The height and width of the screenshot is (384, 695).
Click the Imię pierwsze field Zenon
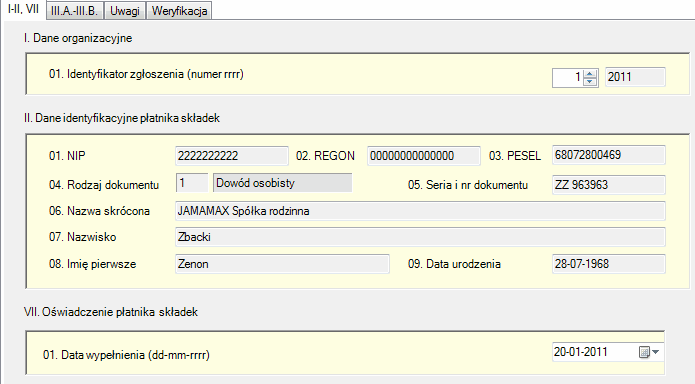(282, 264)
